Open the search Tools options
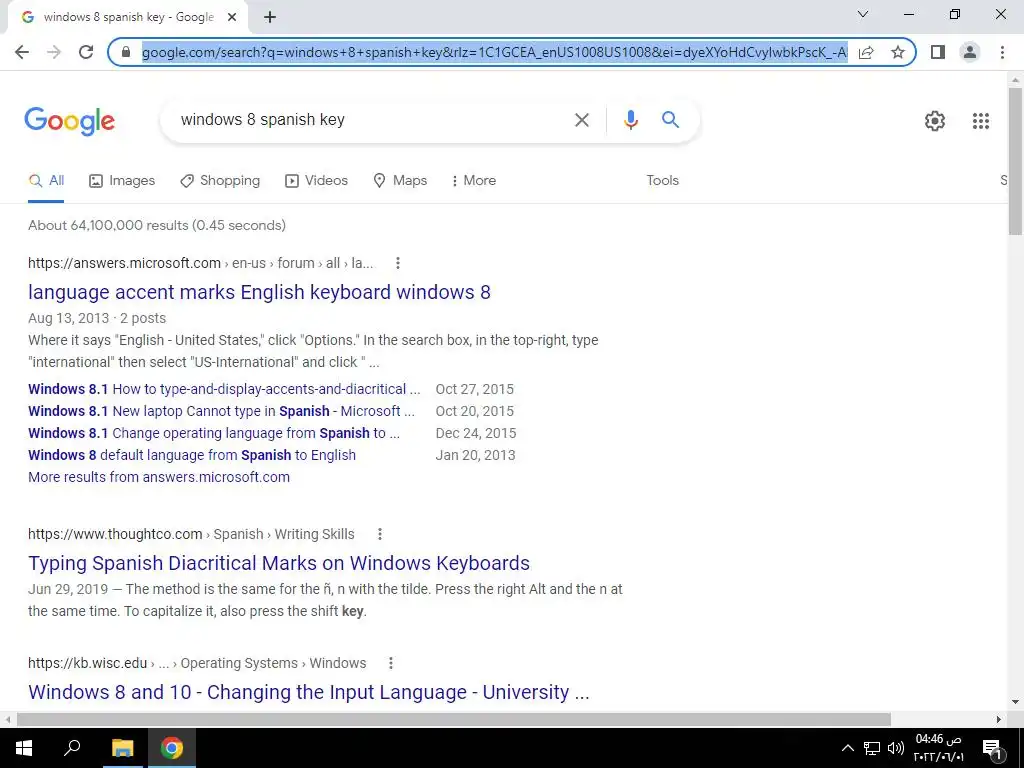The width and height of the screenshot is (1024, 768). pos(662,181)
